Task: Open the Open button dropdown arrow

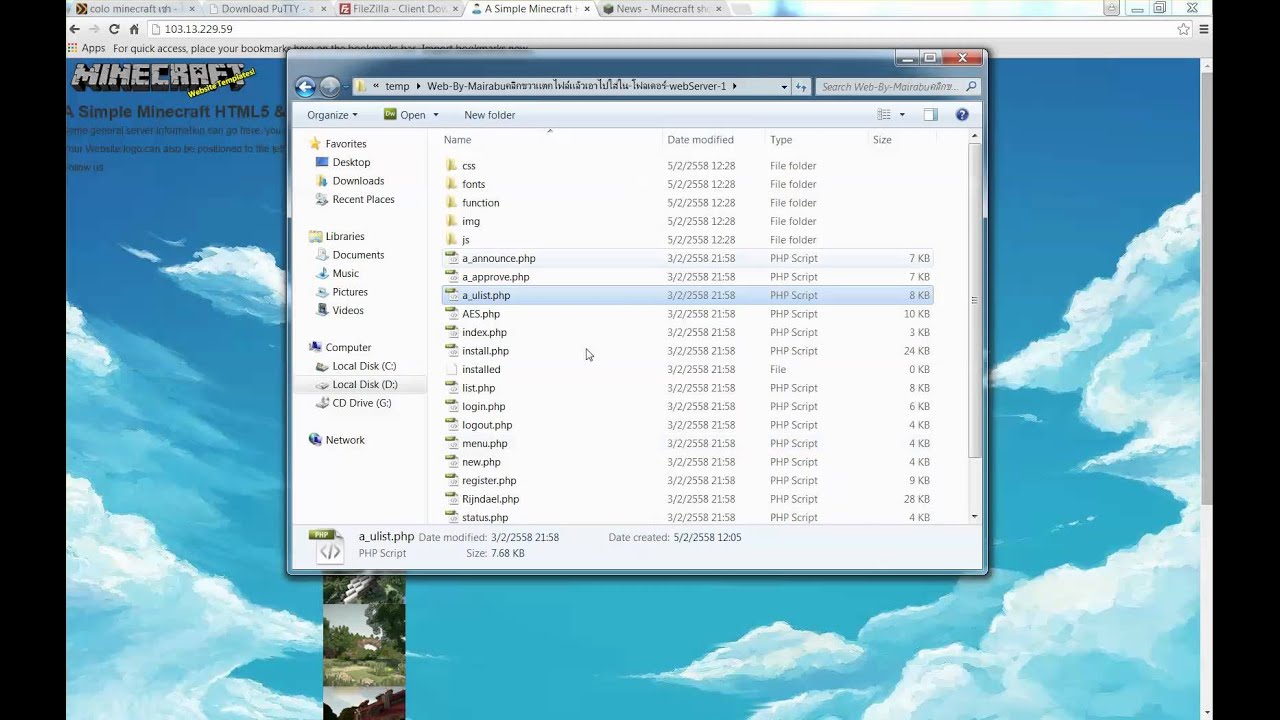Action: pos(435,115)
